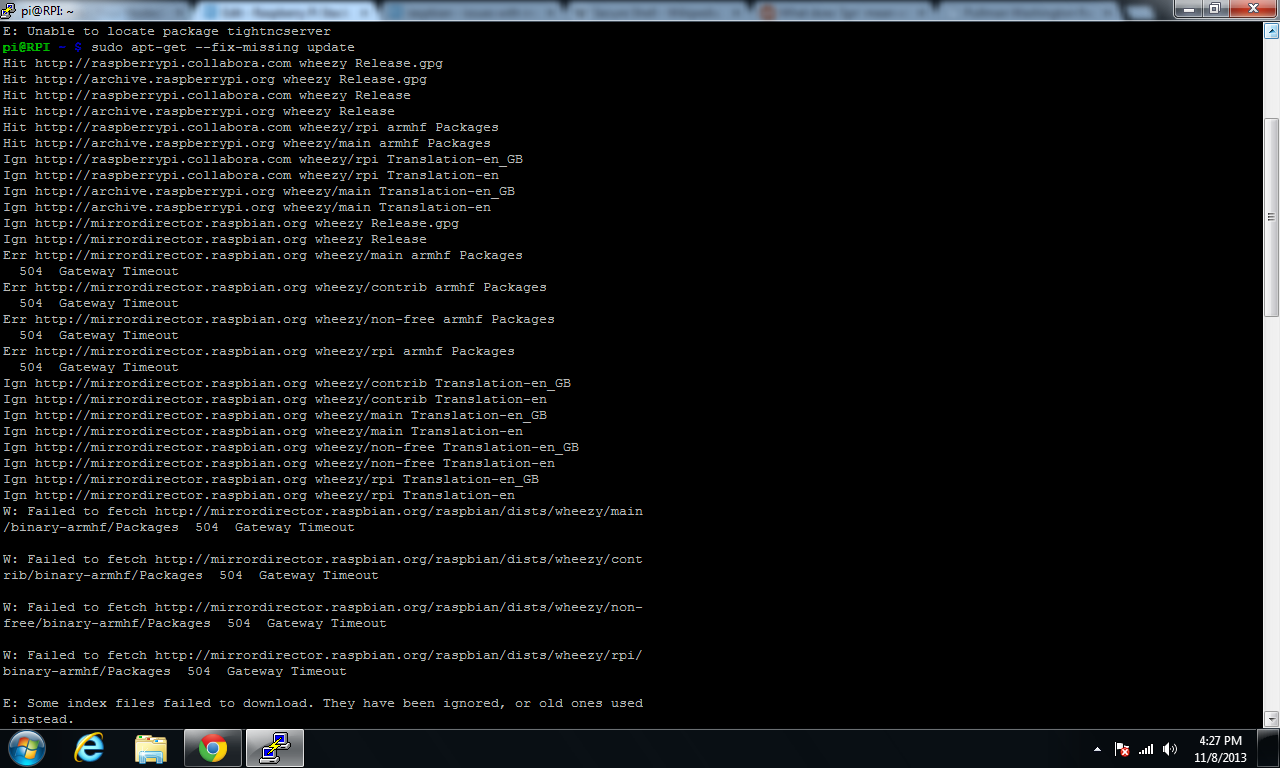Image resolution: width=1280 pixels, height=768 pixels.
Task: Open the volume speaker tray icon
Action: point(1169,749)
